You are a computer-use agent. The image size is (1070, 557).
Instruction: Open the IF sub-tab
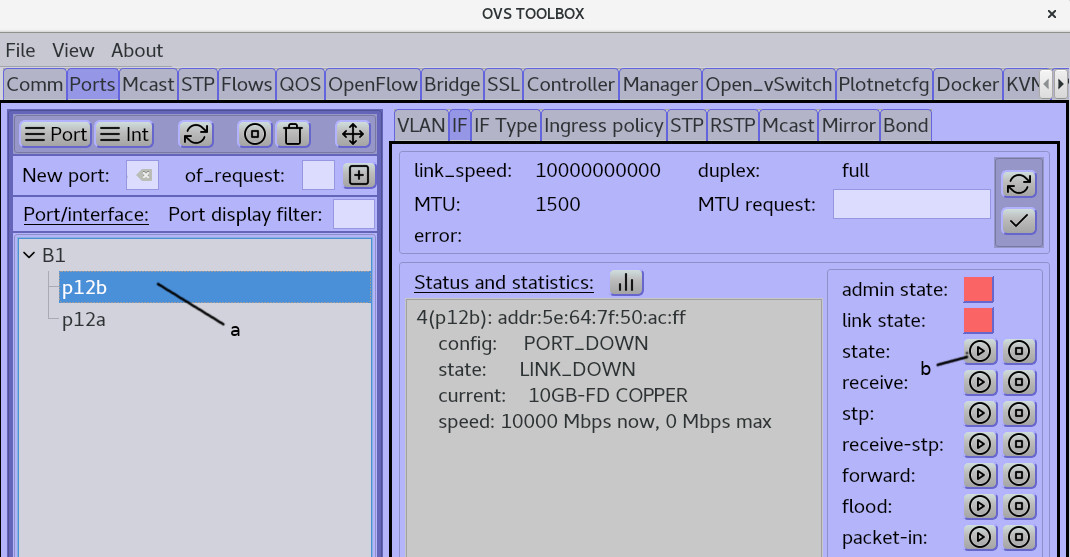pos(460,126)
